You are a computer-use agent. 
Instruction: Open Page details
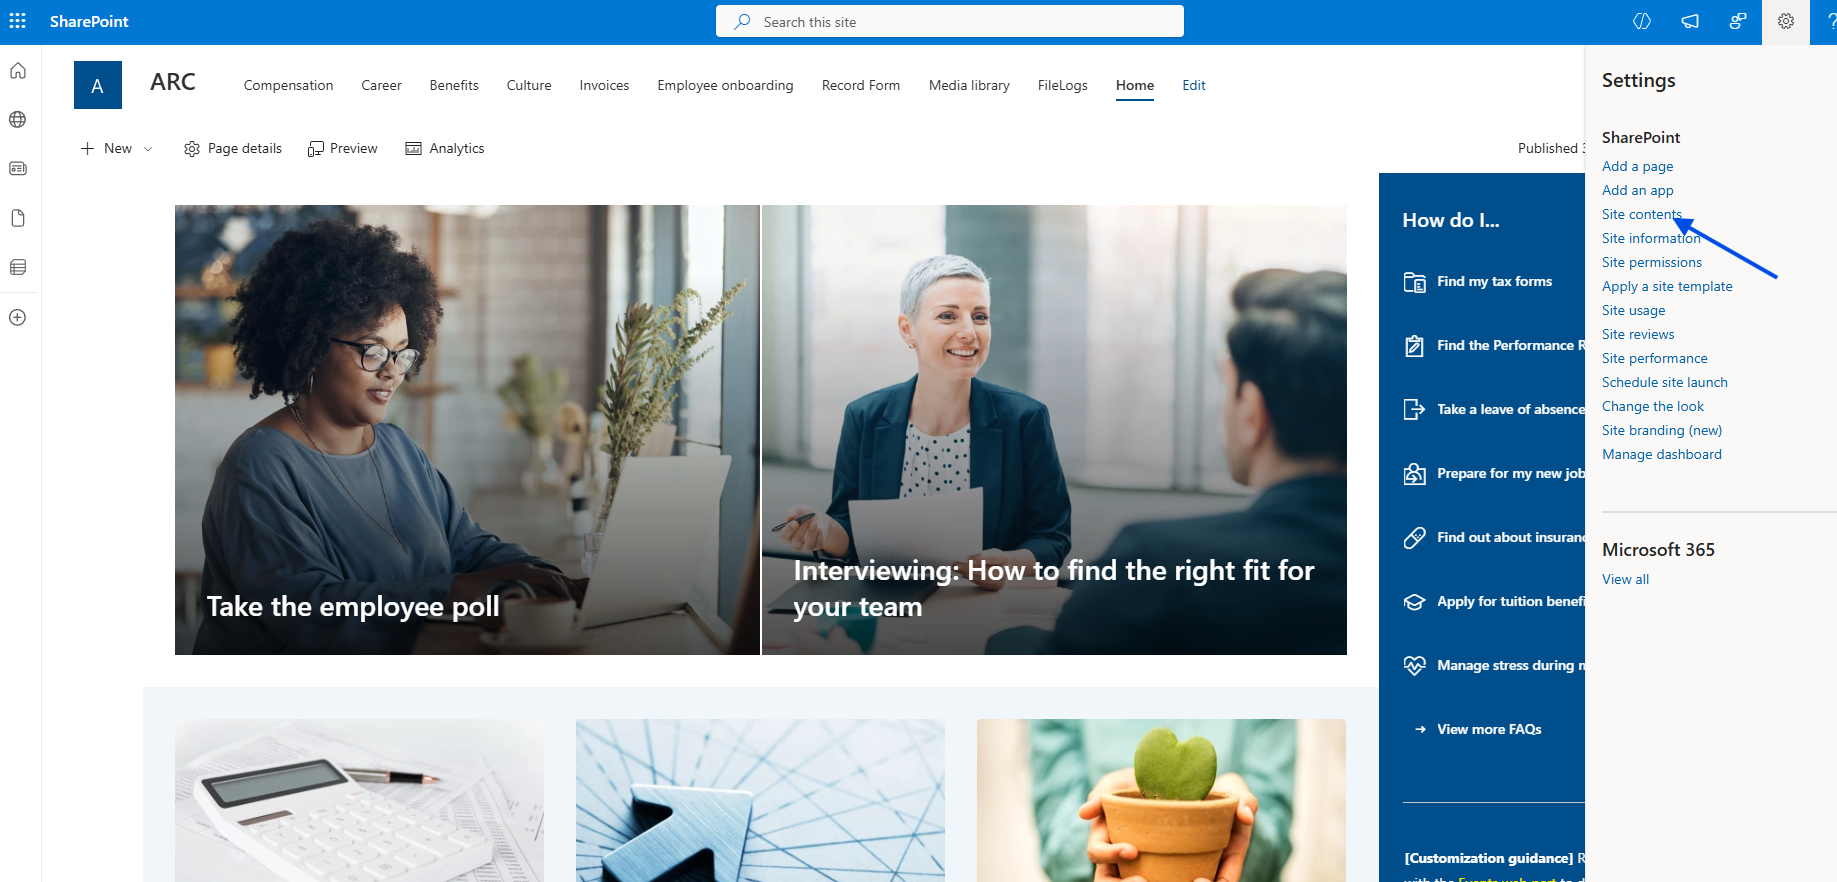coord(233,149)
